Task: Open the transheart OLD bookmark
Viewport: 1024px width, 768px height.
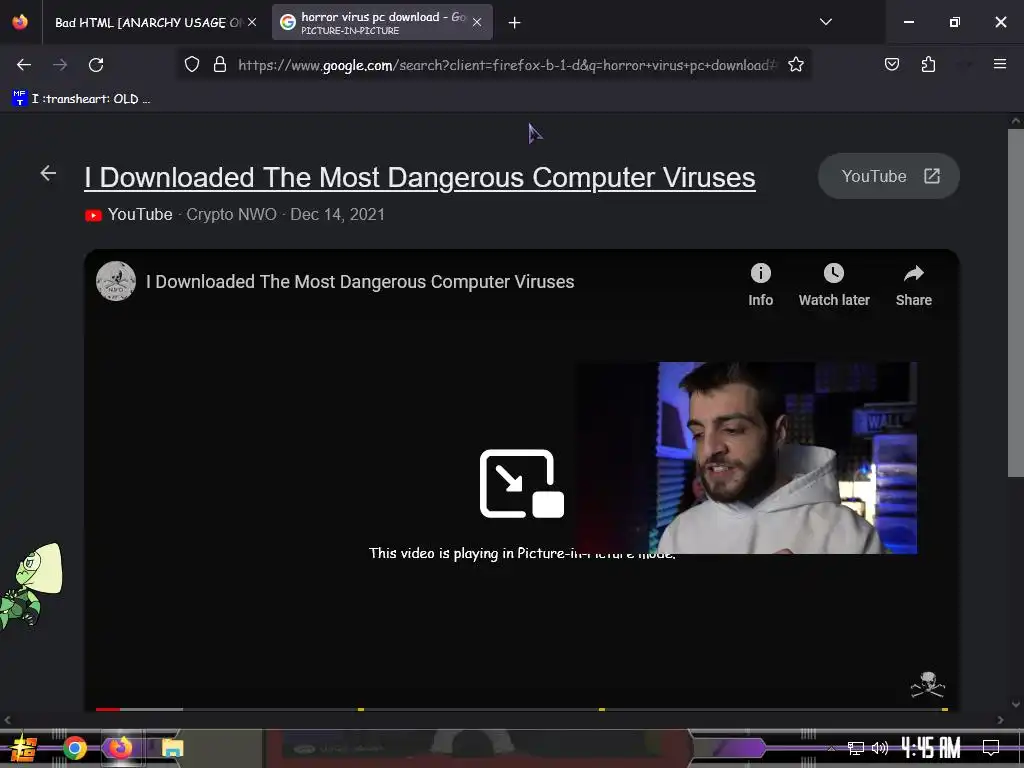Action: (x=81, y=99)
